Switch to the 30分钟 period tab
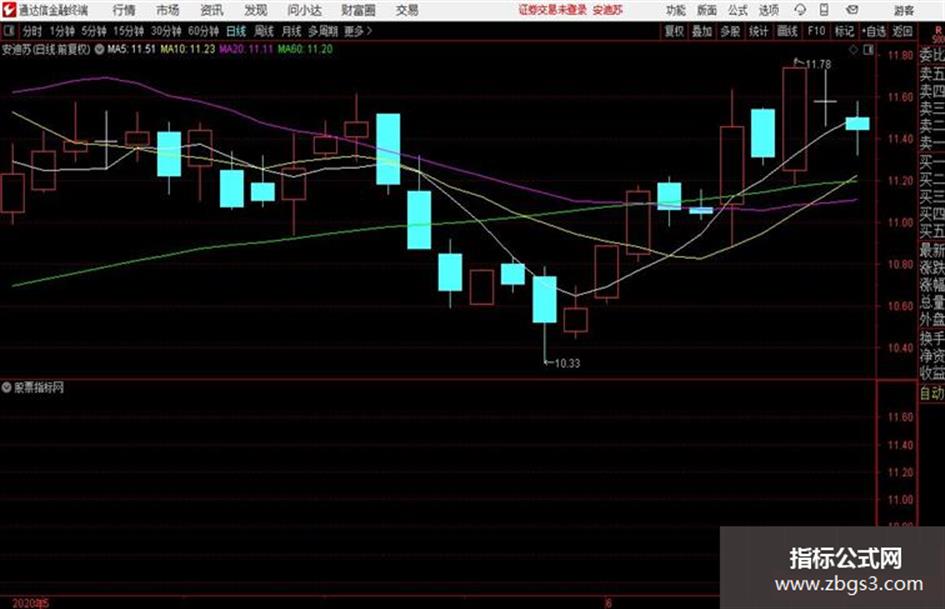Viewport: 945px width, 609px height. [x=166, y=31]
